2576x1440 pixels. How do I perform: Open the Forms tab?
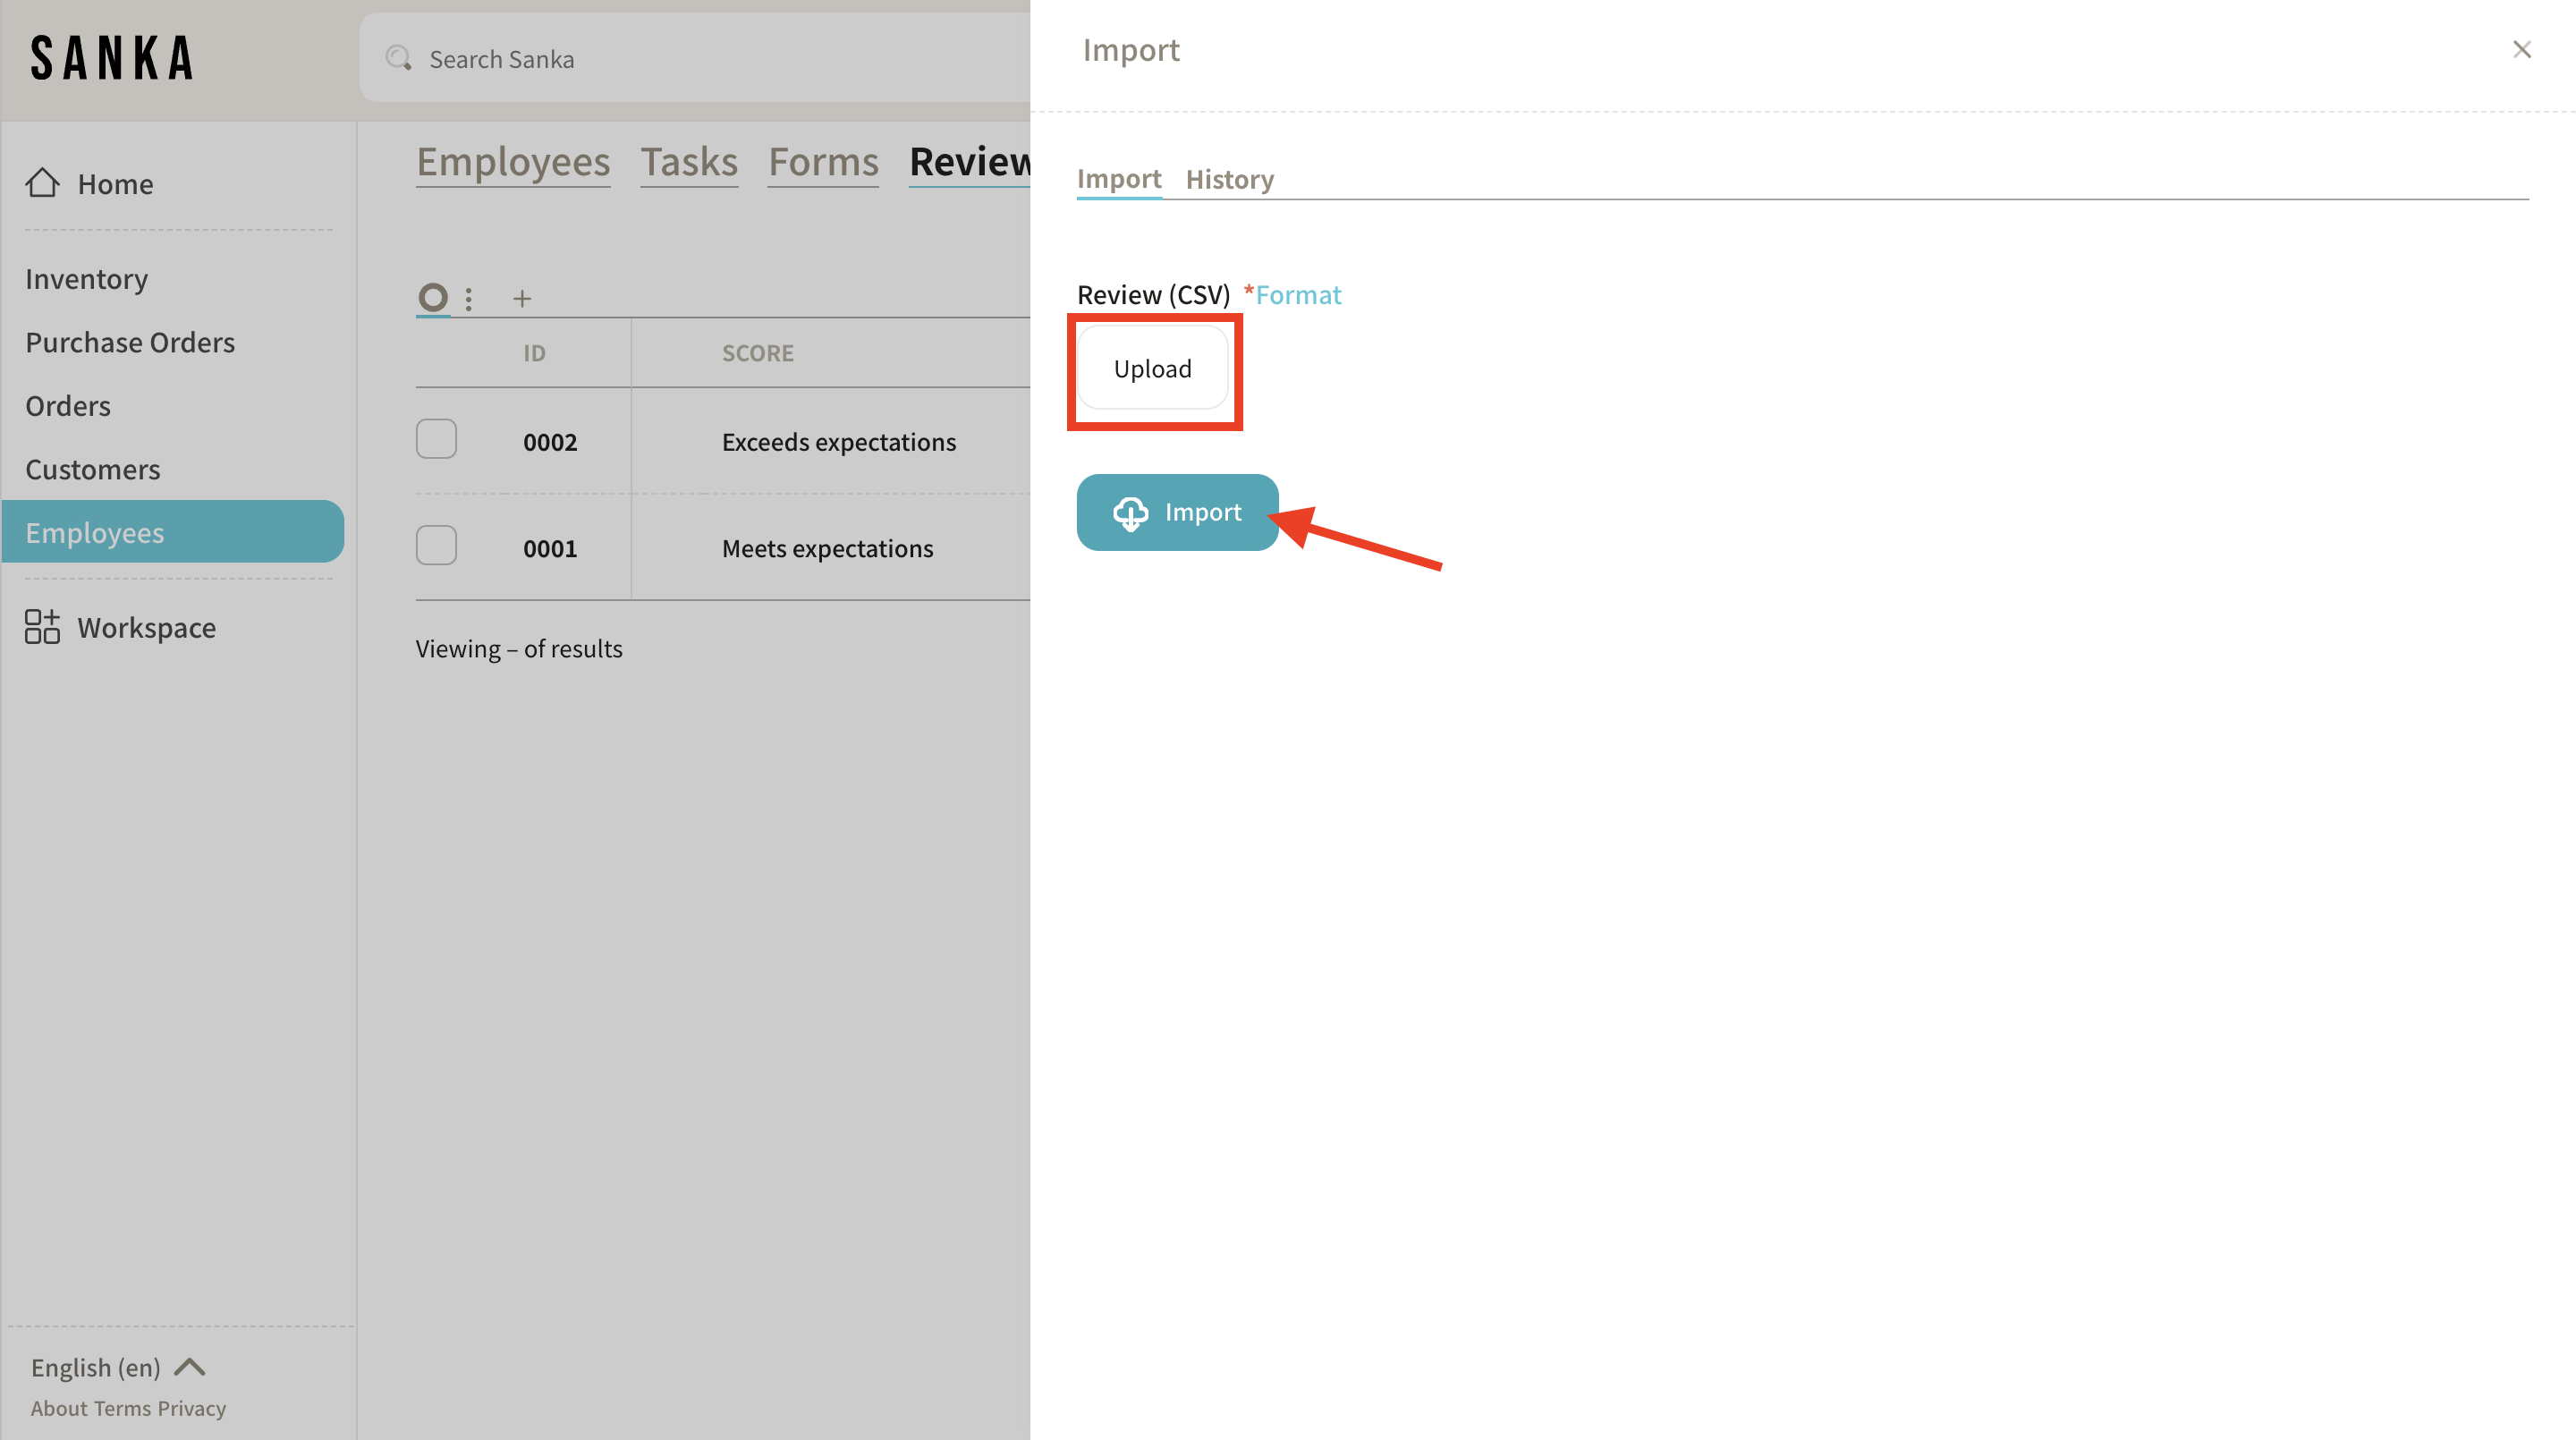823,162
